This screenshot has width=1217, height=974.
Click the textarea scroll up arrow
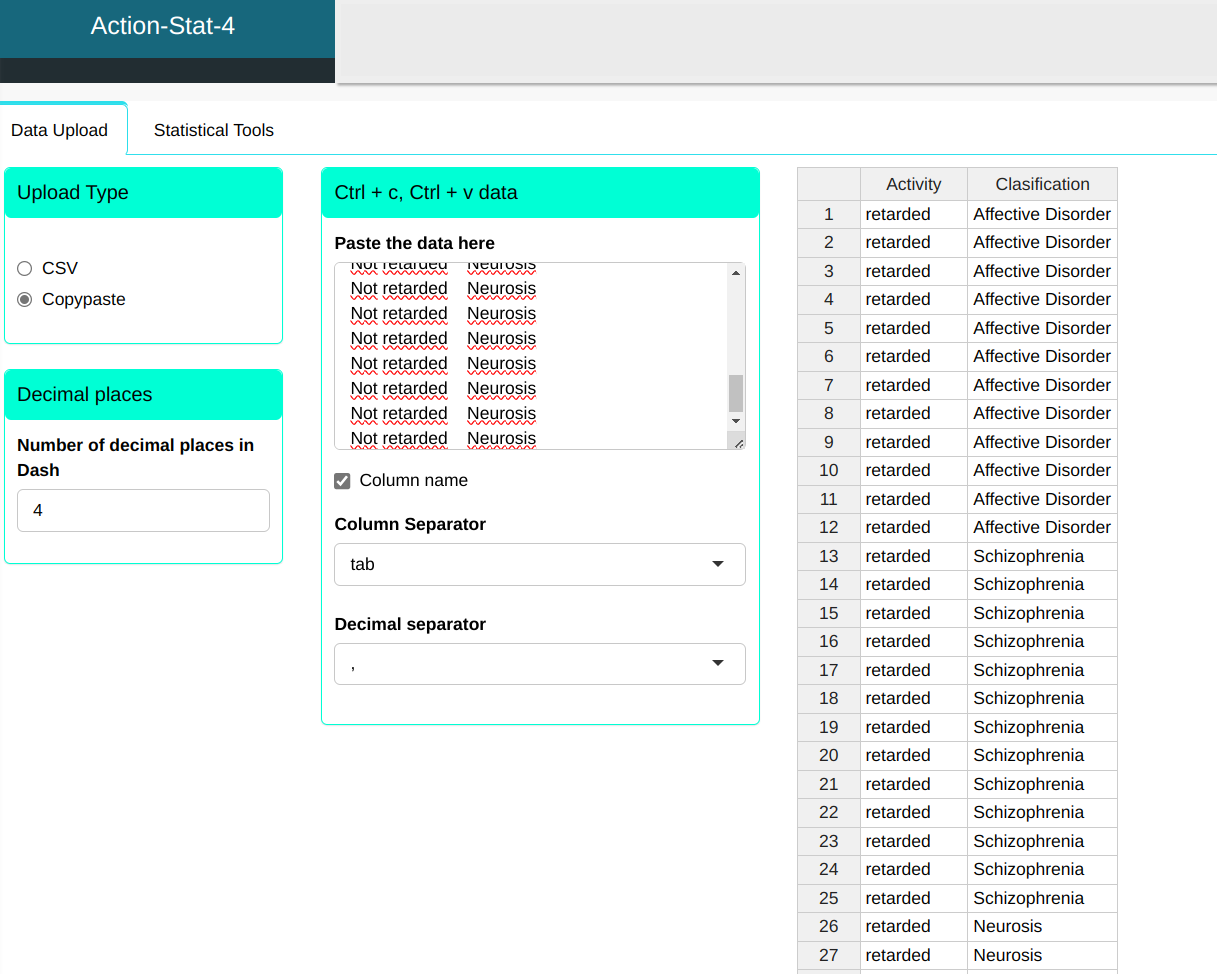point(736,273)
